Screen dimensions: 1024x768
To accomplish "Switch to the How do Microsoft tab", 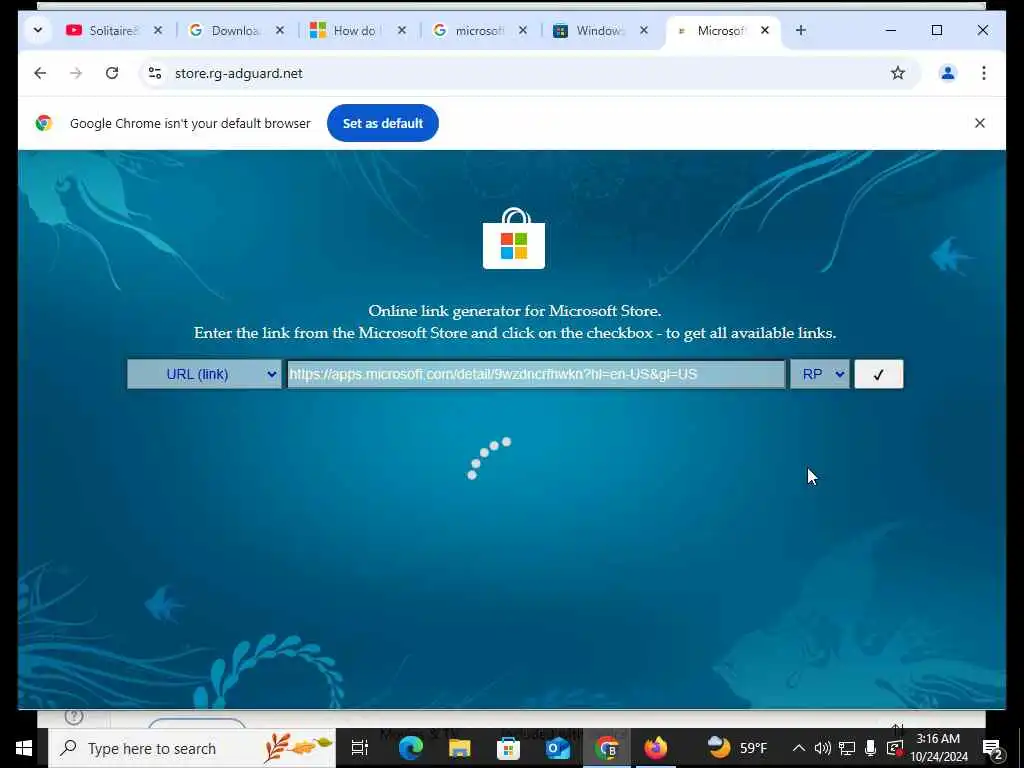I will [x=346, y=30].
